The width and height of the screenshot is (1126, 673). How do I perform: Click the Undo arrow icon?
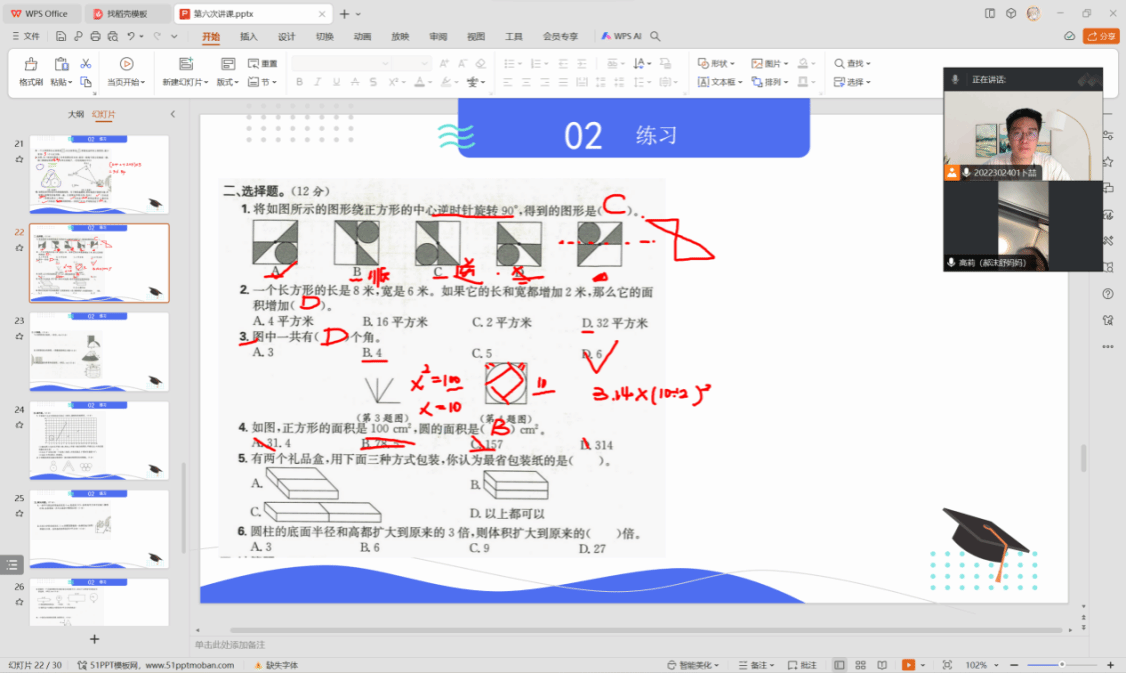coord(131,36)
